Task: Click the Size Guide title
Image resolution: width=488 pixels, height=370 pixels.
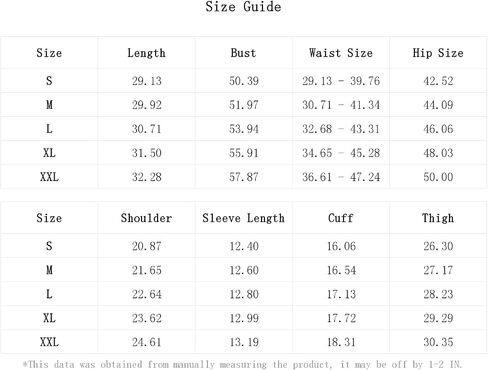Action: 243,7
